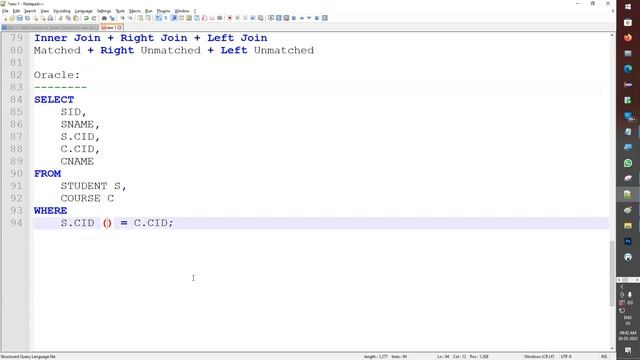
Task: Click the vertical scrollbar thumb of the editor
Action: click(612, 273)
